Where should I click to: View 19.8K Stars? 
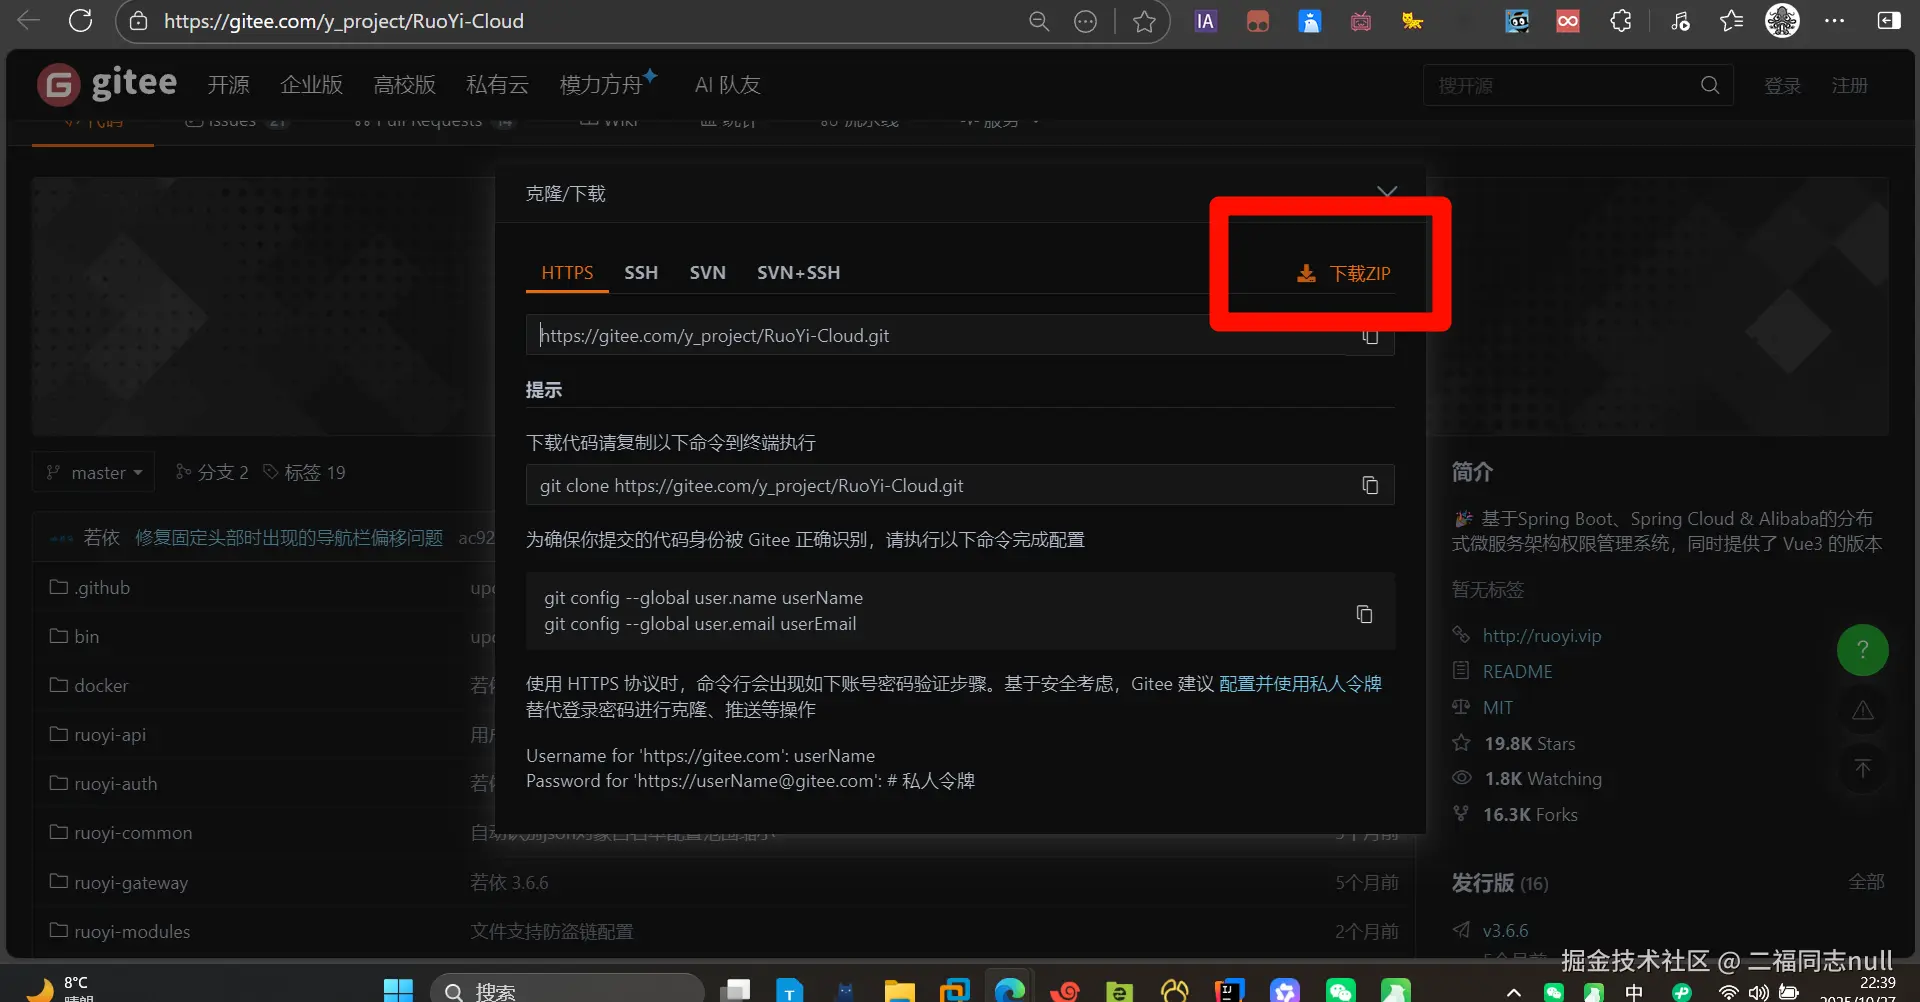click(1529, 743)
